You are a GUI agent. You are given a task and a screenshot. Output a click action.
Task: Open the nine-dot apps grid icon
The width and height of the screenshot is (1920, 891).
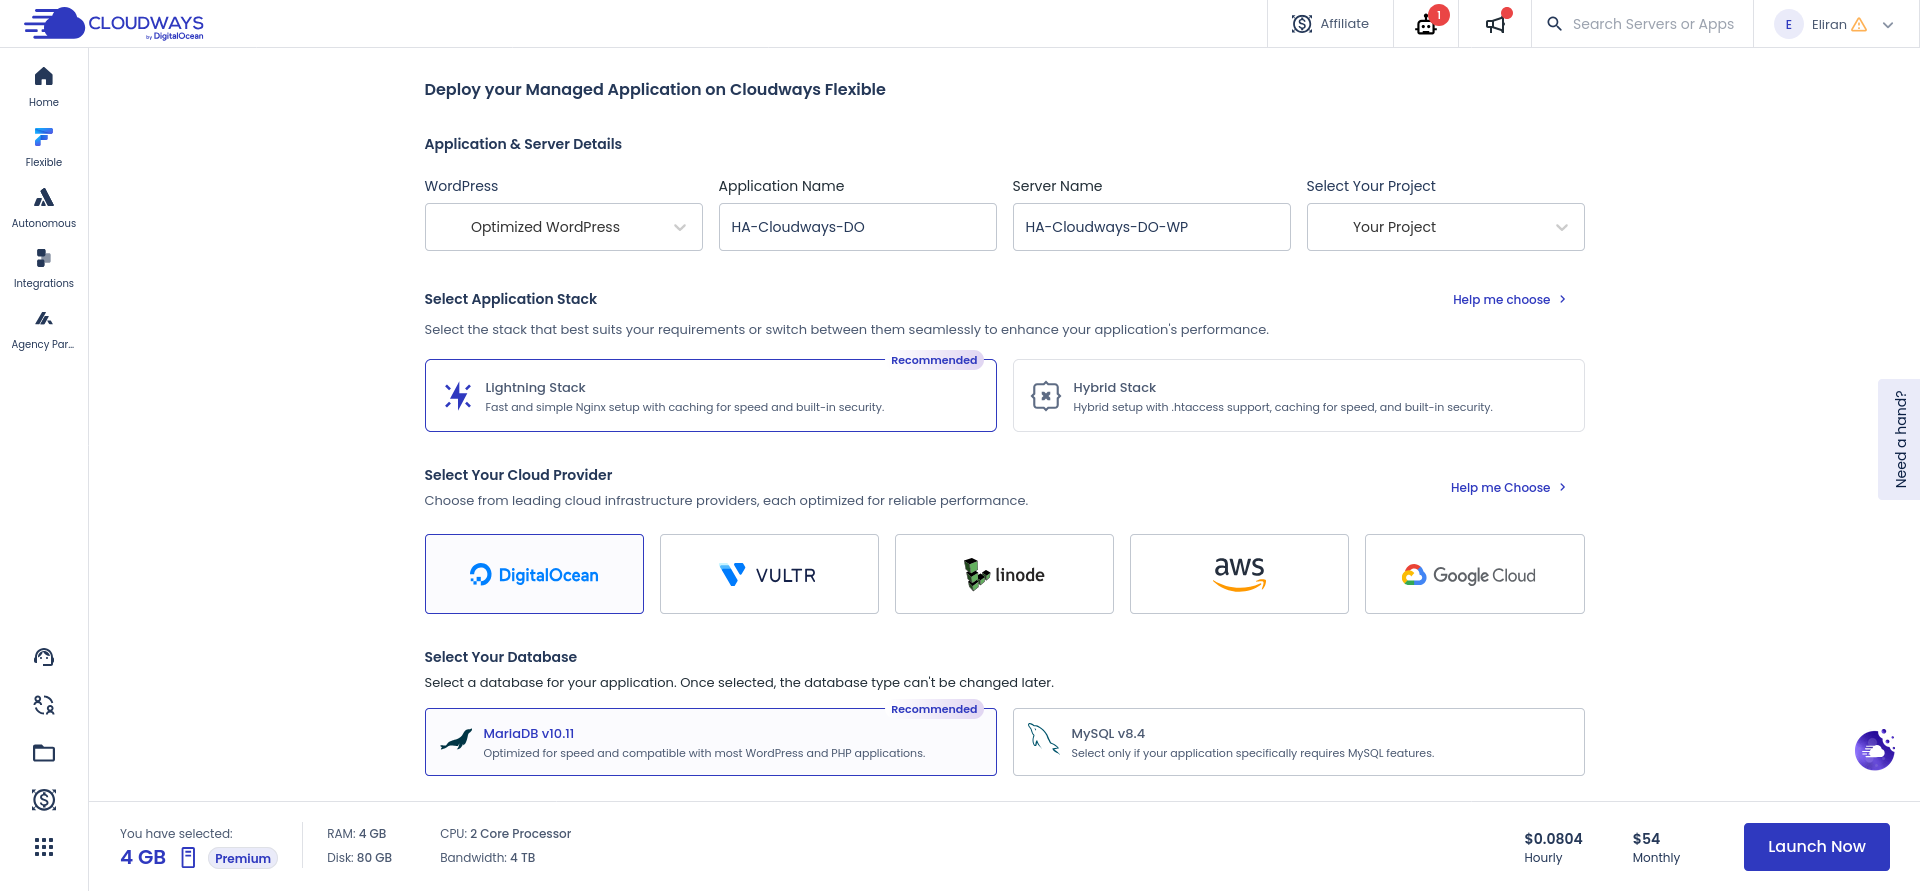click(x=44, y=848)
